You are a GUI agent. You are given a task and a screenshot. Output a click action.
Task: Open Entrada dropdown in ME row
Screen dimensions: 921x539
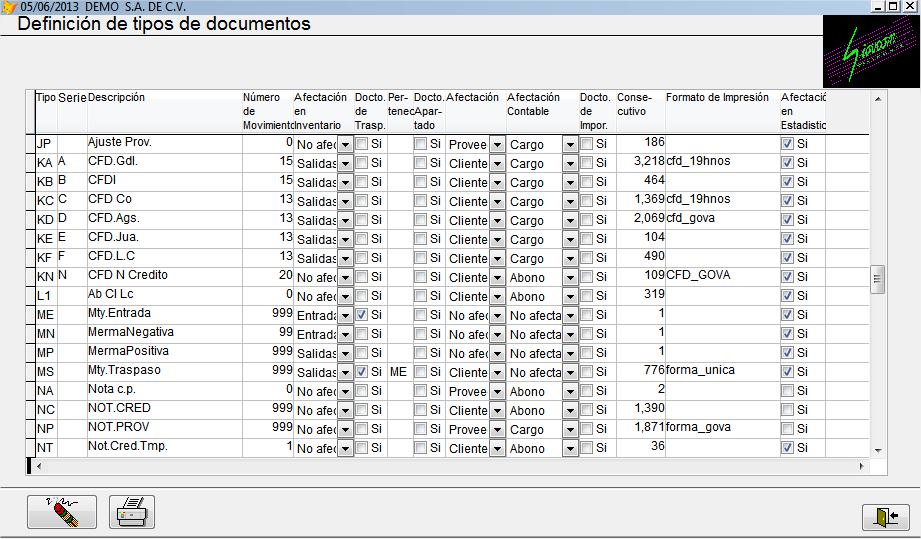[345, 315]
